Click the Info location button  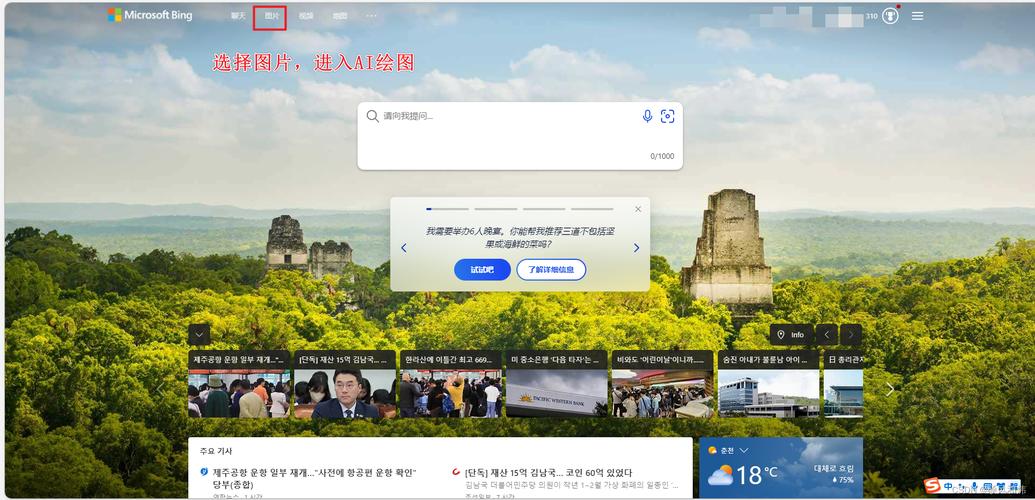(x=790, y=334)
